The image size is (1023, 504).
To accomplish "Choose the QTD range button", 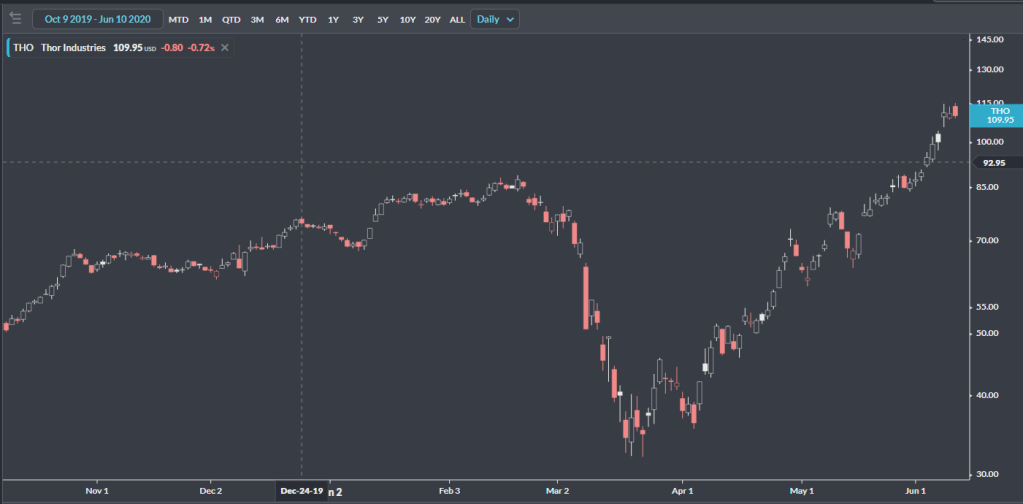I will 231,19.
